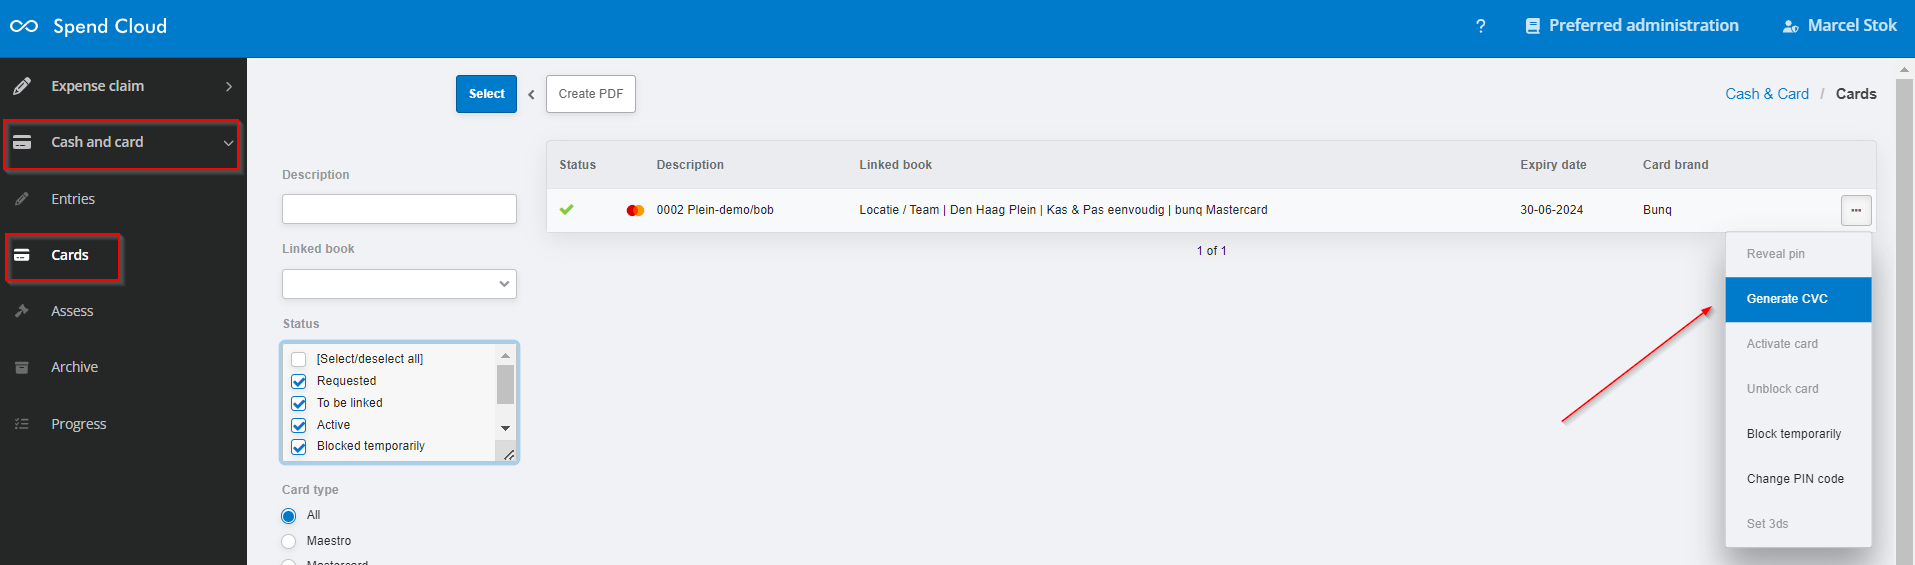Click the 30-06-2024 expiry date cell
This screenshot has height=565, width=1915.
(1551, 210)
